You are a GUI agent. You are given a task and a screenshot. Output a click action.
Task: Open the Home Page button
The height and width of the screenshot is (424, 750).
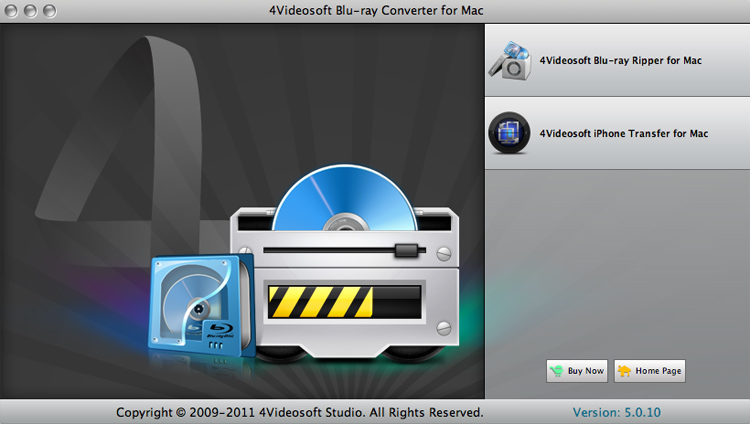[x=650, y=371]
